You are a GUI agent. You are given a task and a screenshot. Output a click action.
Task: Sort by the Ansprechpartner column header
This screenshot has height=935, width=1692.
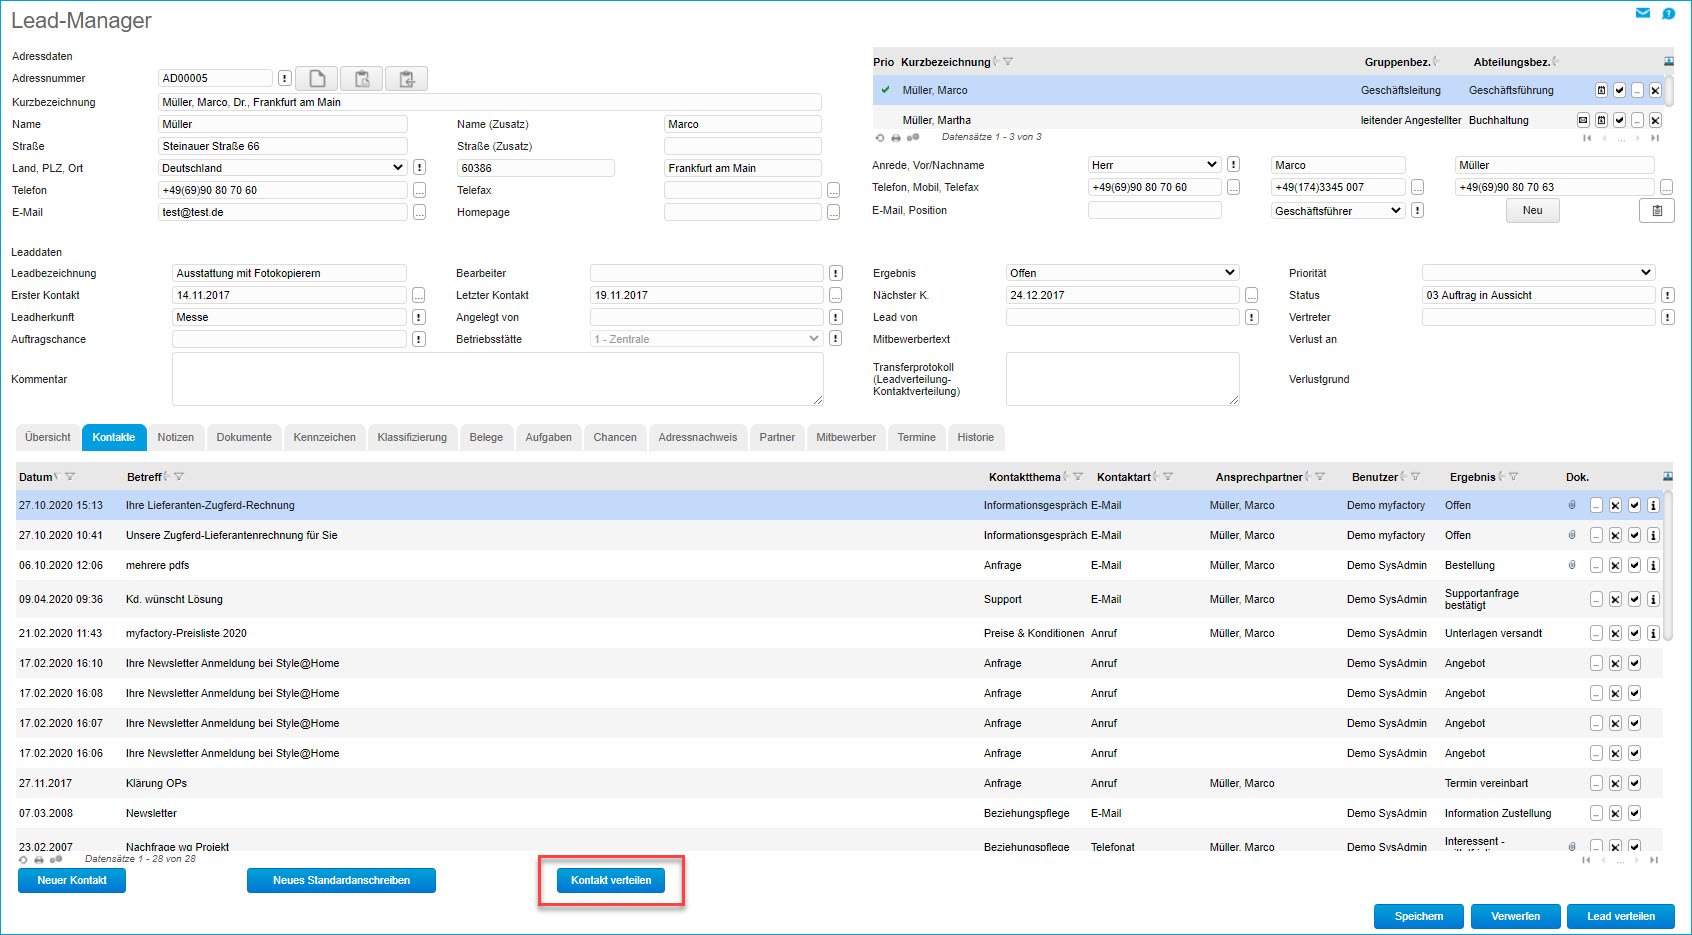point(1259,477)
